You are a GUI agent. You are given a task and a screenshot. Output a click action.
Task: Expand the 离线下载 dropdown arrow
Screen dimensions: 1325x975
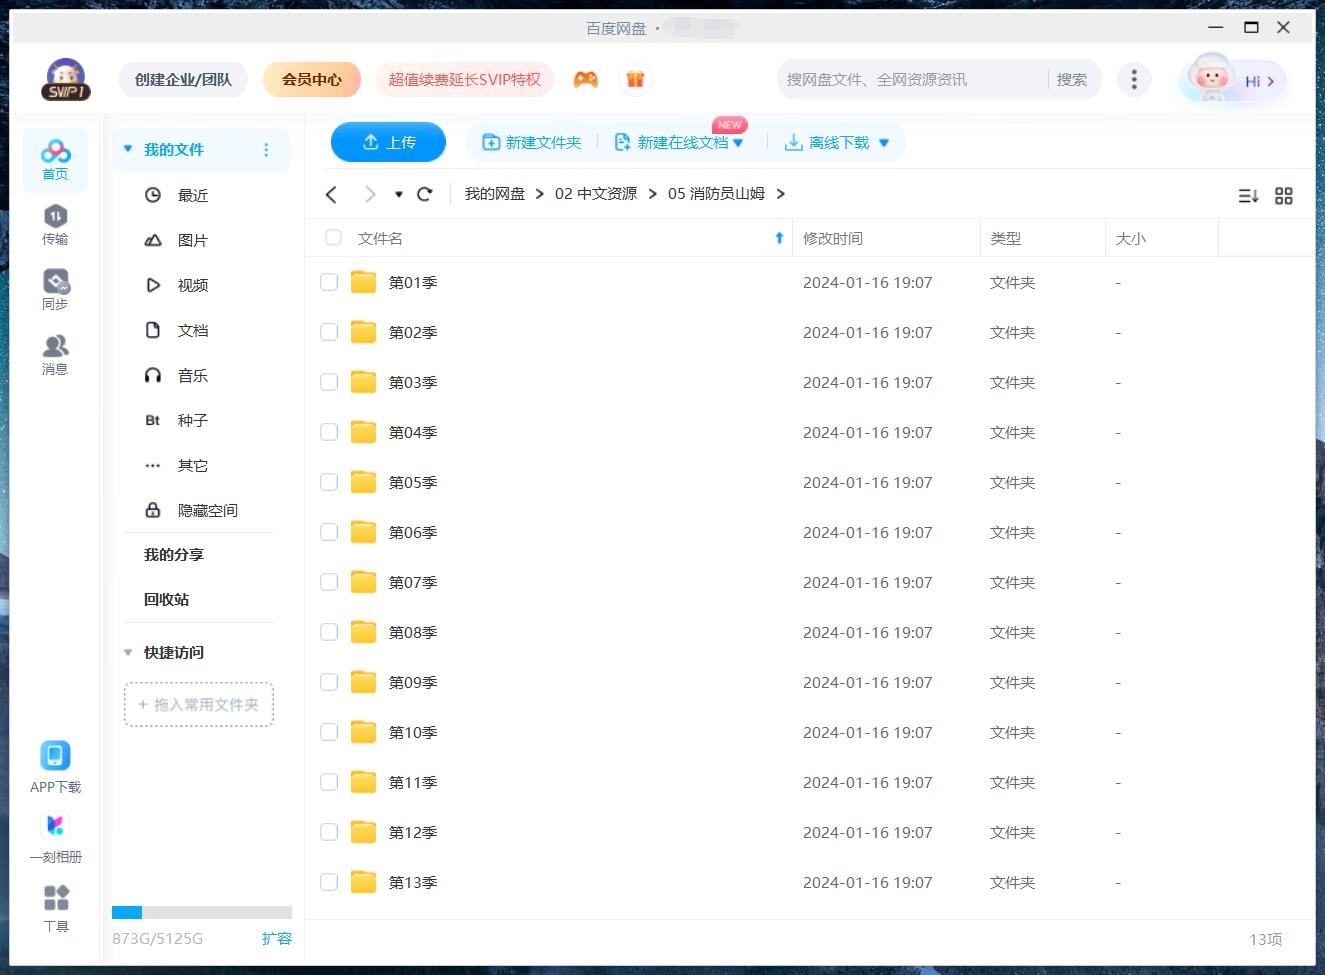point(883,142)
